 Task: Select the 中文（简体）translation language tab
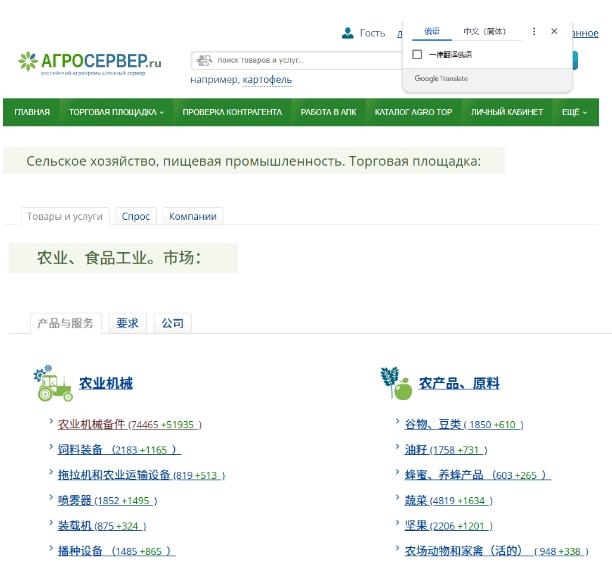[x=485, y=32]
